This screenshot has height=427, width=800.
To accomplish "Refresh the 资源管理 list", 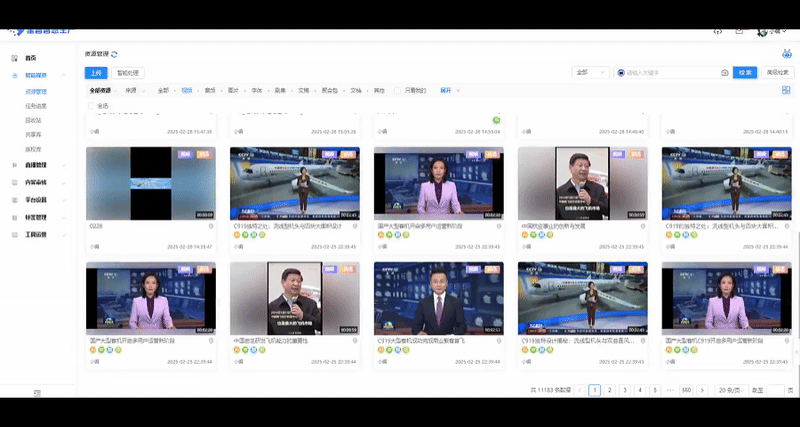I will tap(115, 54).
